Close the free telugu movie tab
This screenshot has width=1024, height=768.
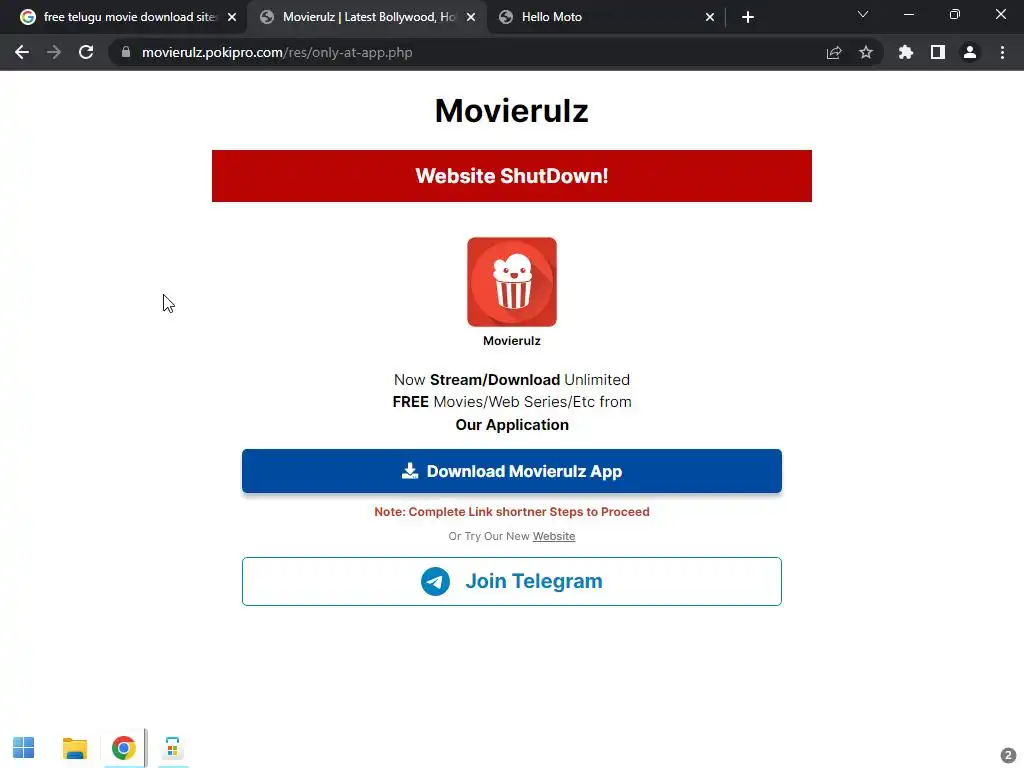point(232,17)
